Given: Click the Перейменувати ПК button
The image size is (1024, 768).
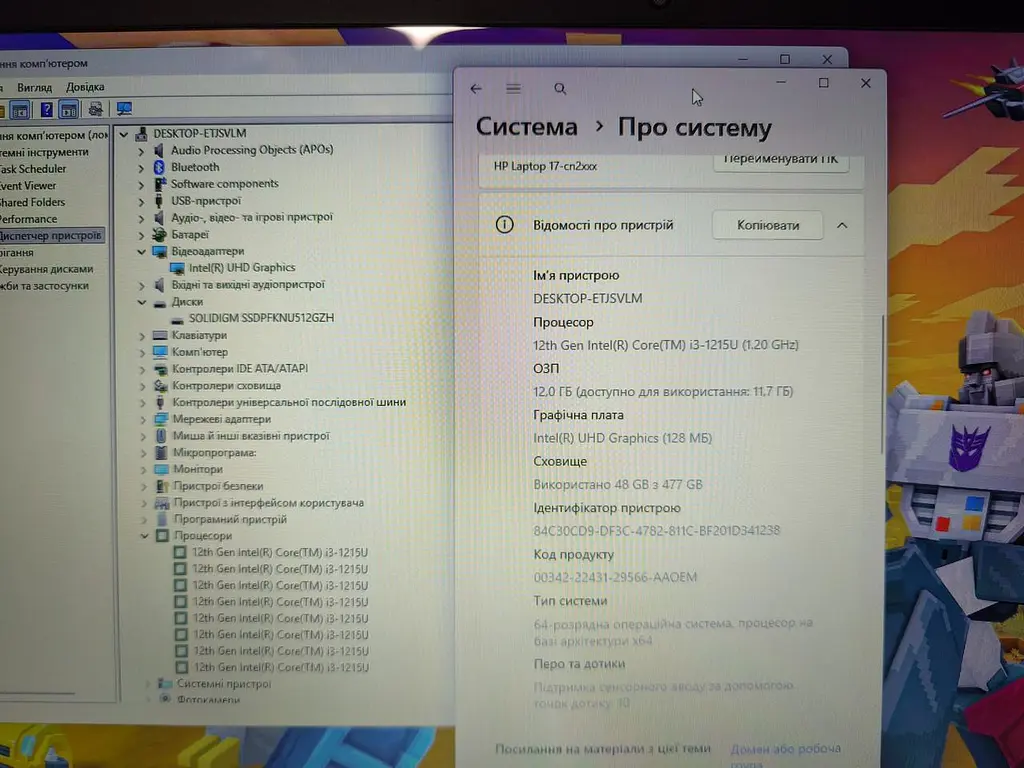Looking at the screenshot, I should tap(780, 161).
